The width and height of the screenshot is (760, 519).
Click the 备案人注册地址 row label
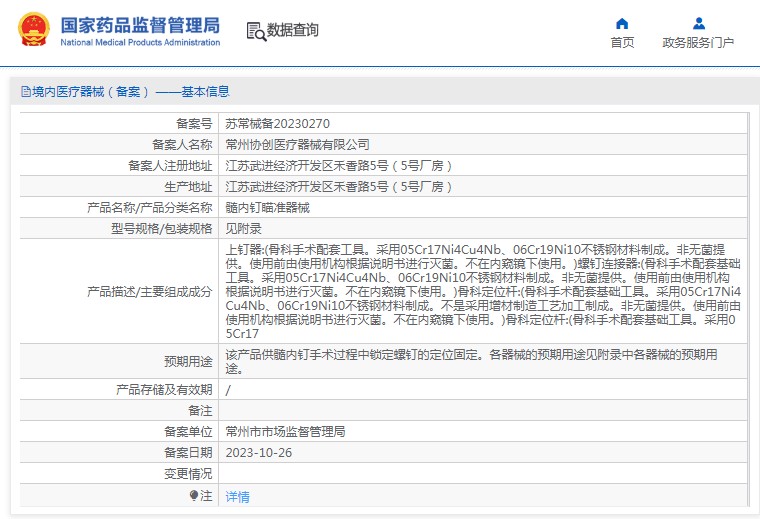coord(170,166)
